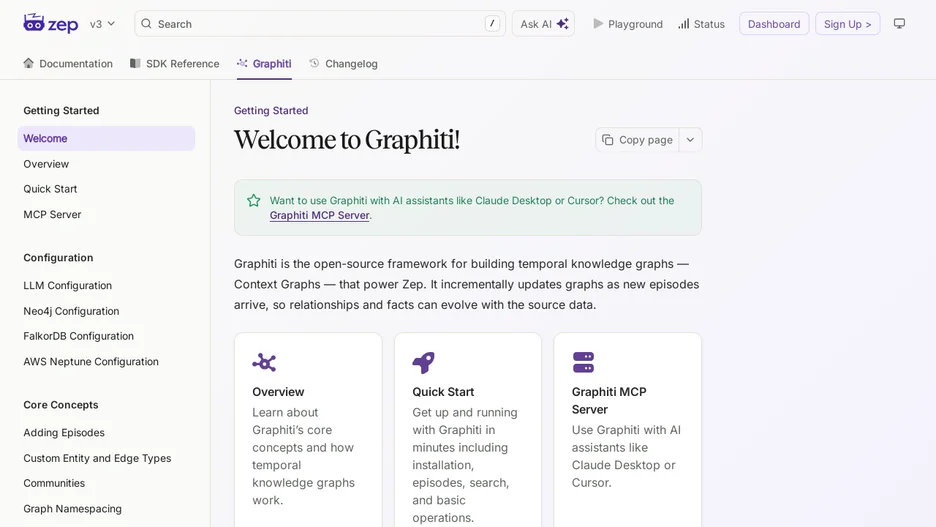The width and height of the screenshot is (936, 527).
Task: Open Adding Episodes page
Action: (106, 433)
